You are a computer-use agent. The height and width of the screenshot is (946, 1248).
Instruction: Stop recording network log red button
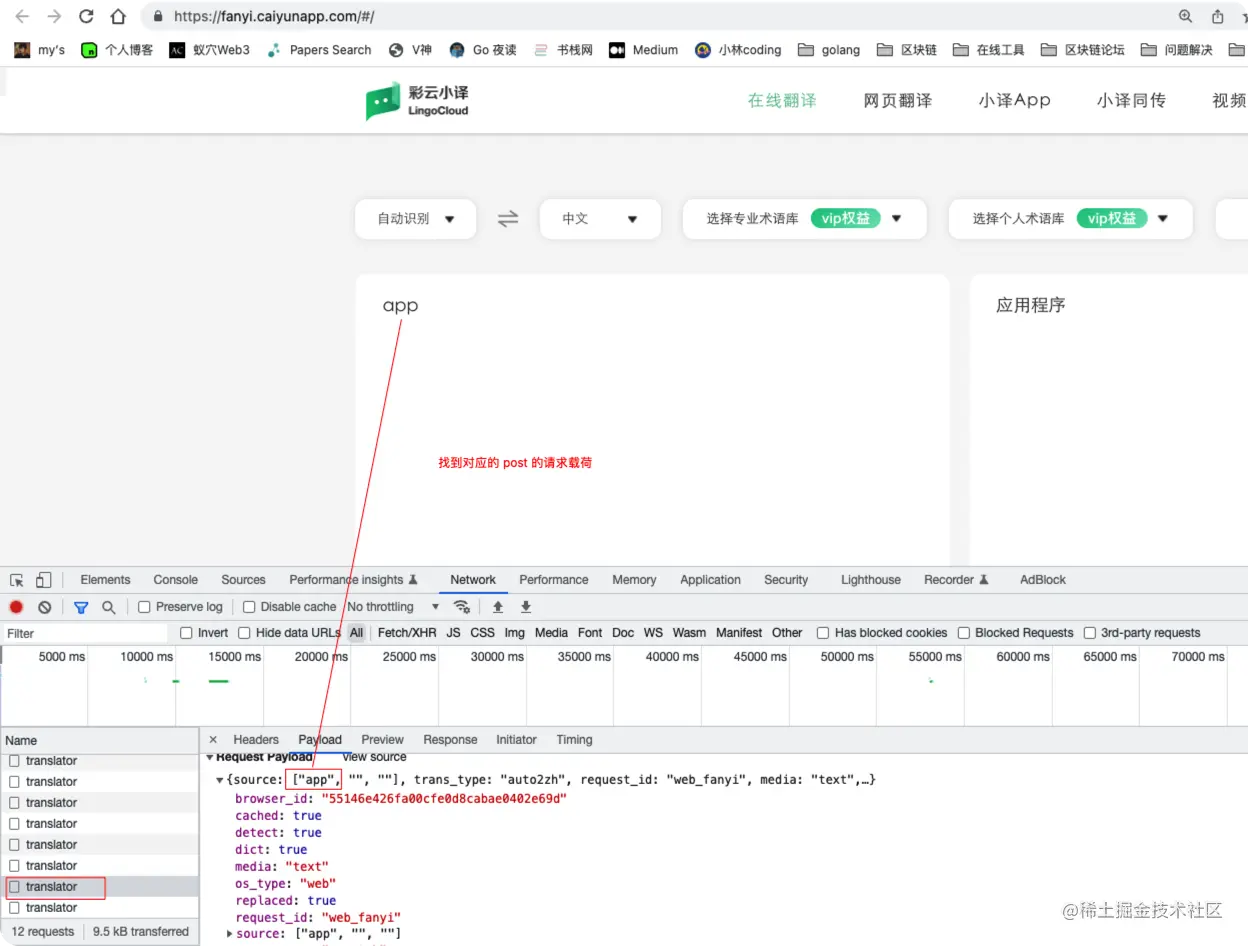click(x=16, y=607)
